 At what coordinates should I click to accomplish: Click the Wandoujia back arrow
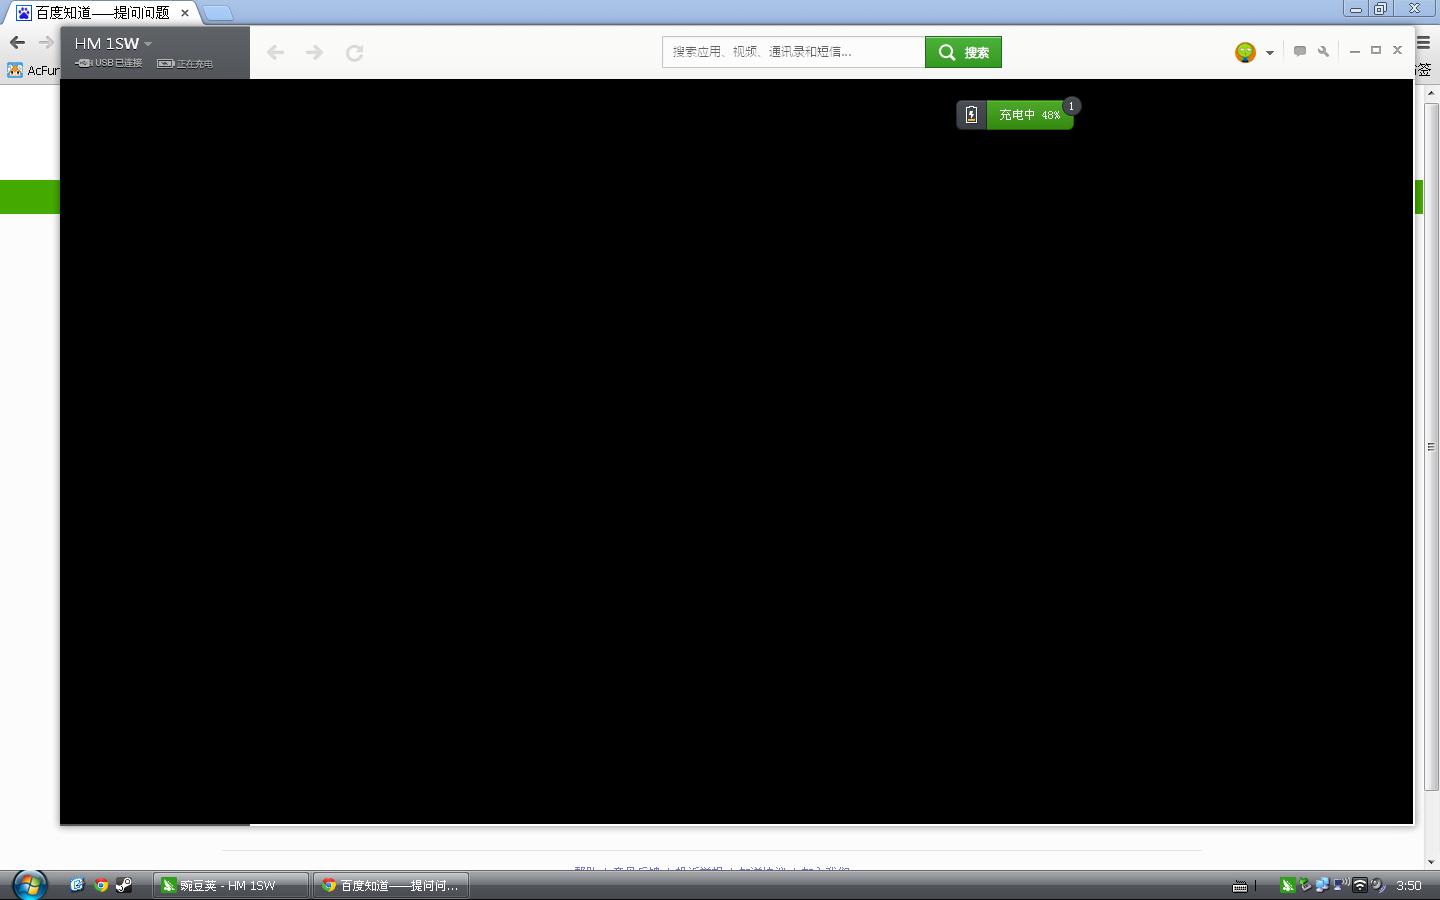pyautogui.click(x=275, y=52)
